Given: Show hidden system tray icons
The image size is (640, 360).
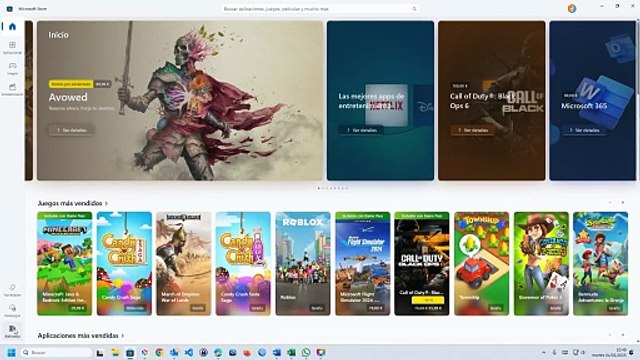Looking at the screenshot, I should click(x=544, y=352).
